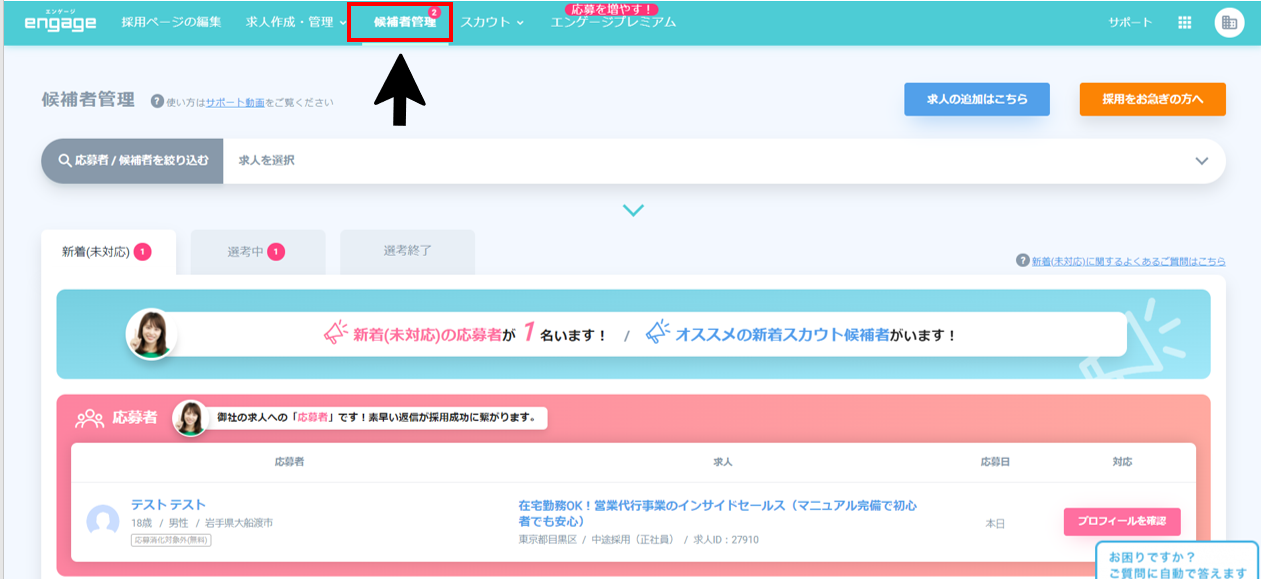Switch to the 選考中 tab
Screen dimensions: 1266x579
pyautogui.click(x=258, y=252)
